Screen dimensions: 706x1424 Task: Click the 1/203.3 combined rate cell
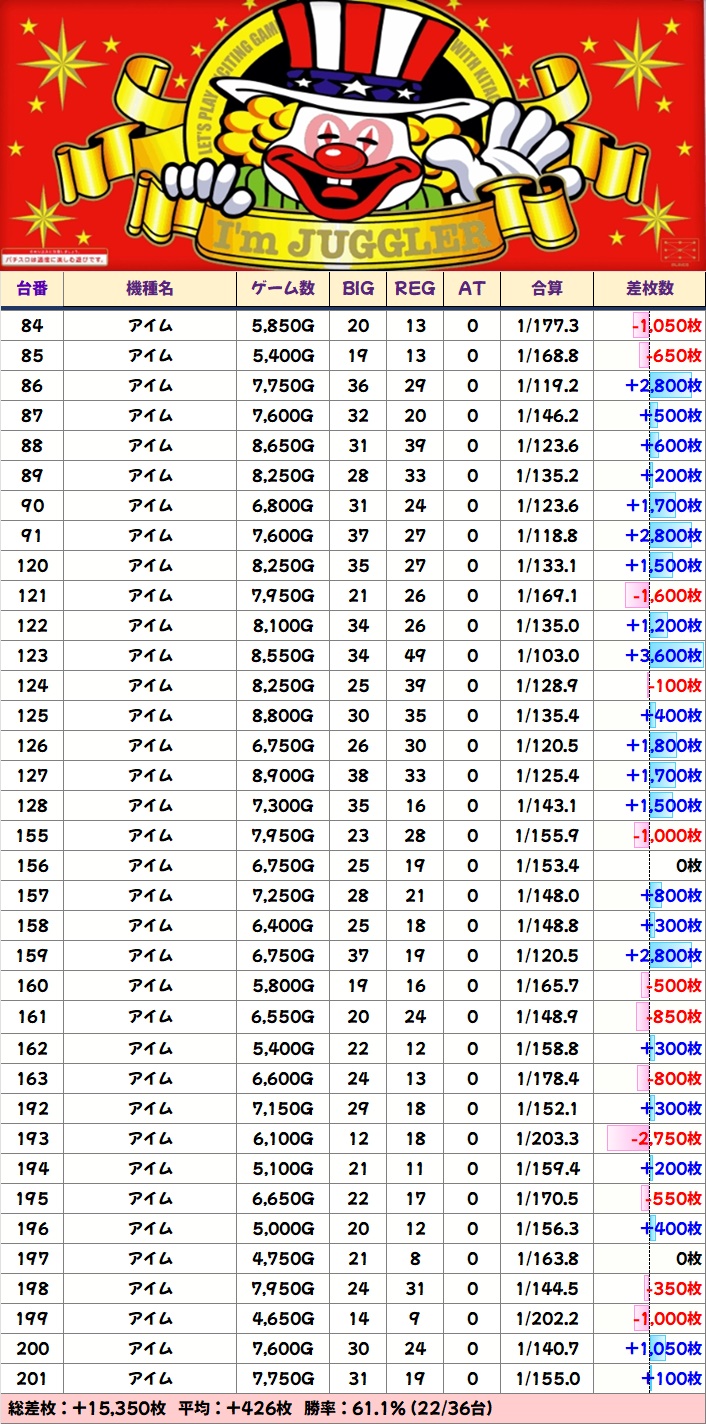547,1138
